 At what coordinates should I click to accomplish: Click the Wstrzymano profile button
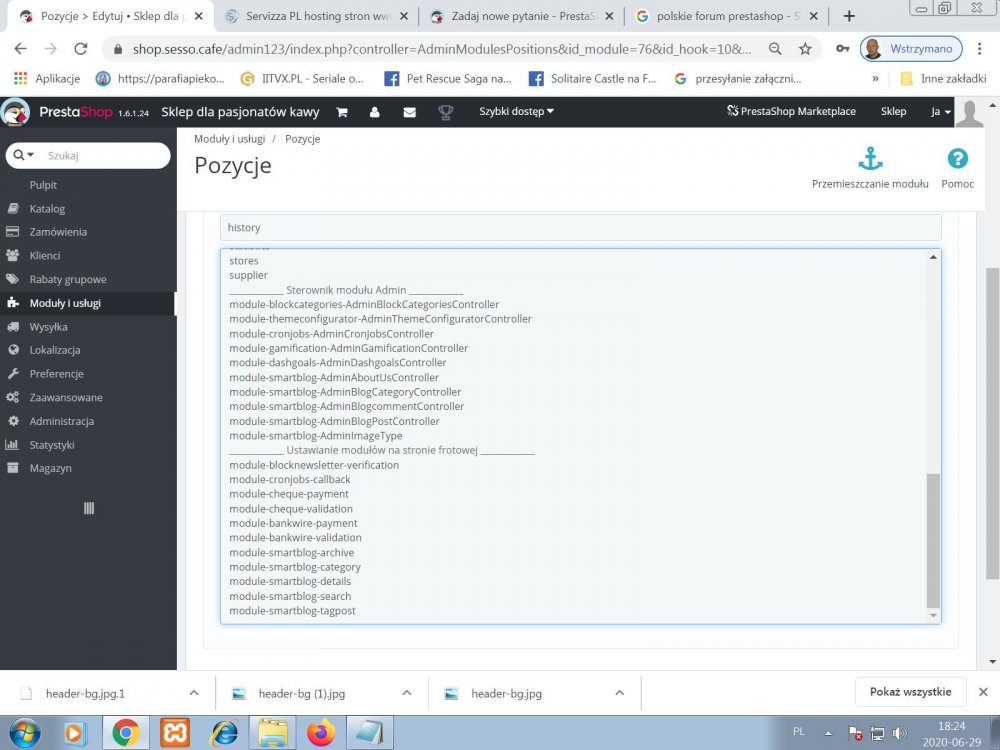[911, 48]
